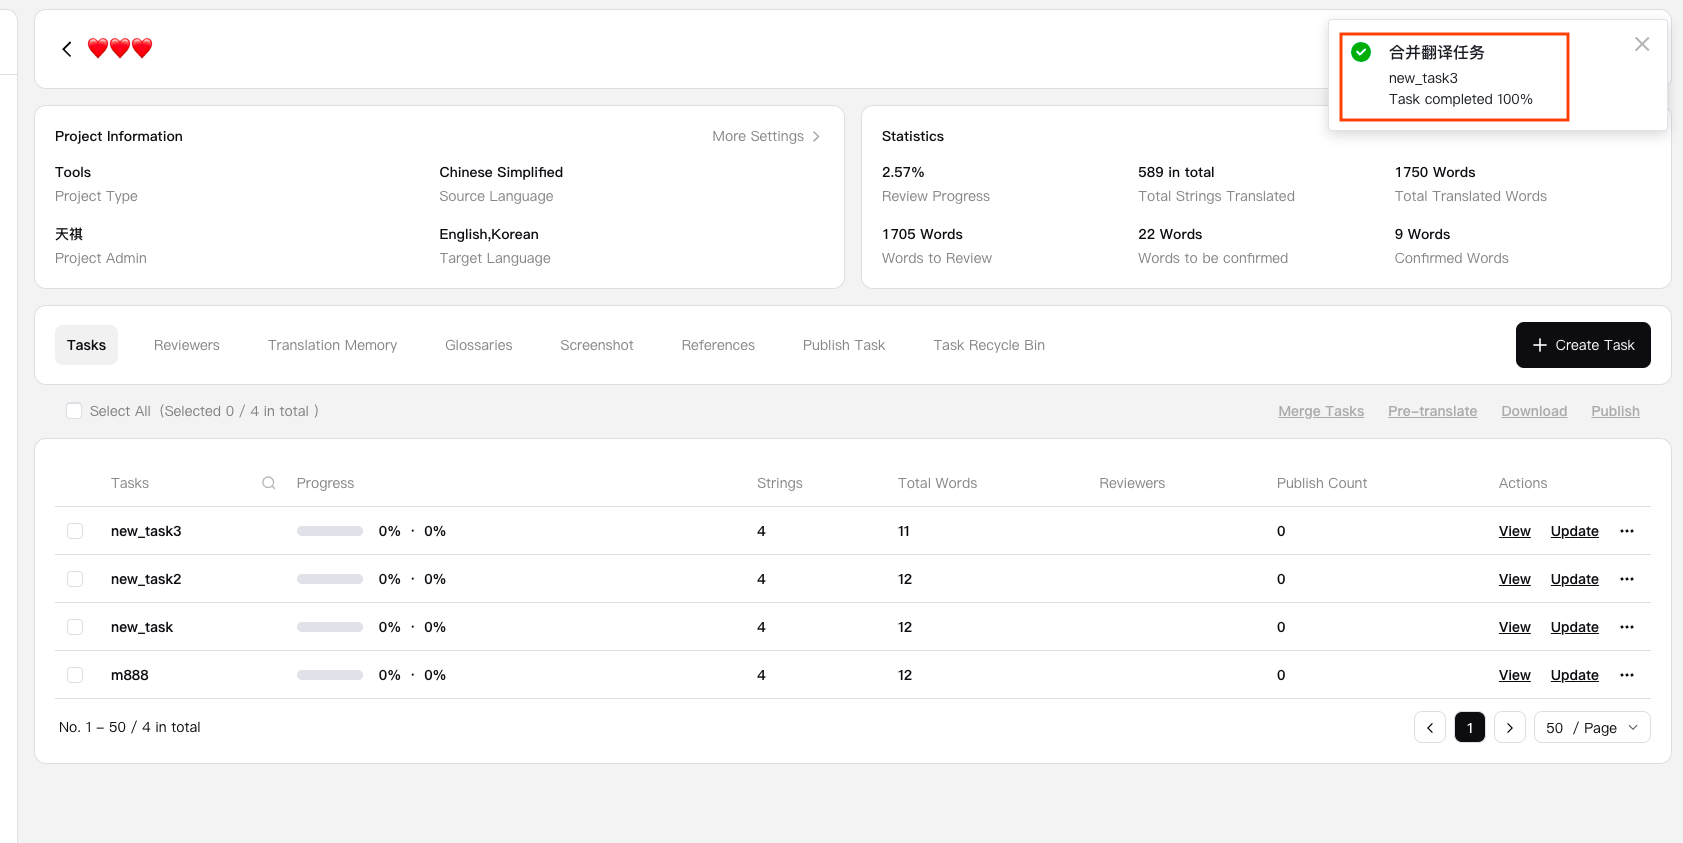Expand the 50 / Page size dropdown
Viewport: 1683px width, 843px height.
(1591, 727)
